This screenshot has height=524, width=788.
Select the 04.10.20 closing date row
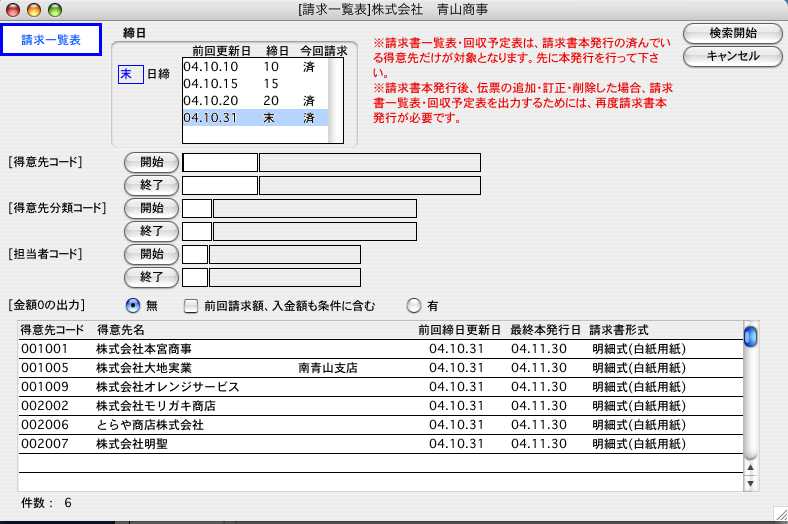tap(255, 101)
